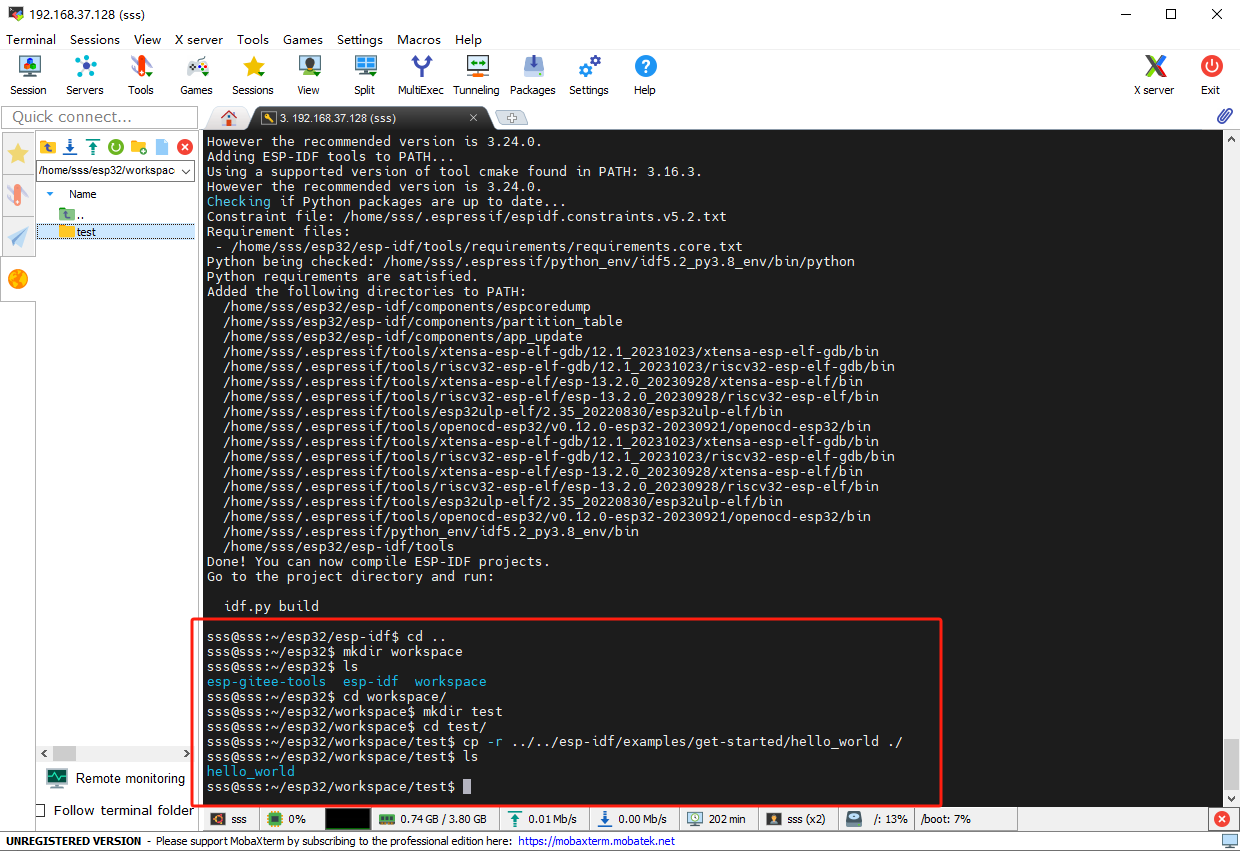Open the Sessions star toolbar button
The image size is (1240, 851).
[253, 76]
